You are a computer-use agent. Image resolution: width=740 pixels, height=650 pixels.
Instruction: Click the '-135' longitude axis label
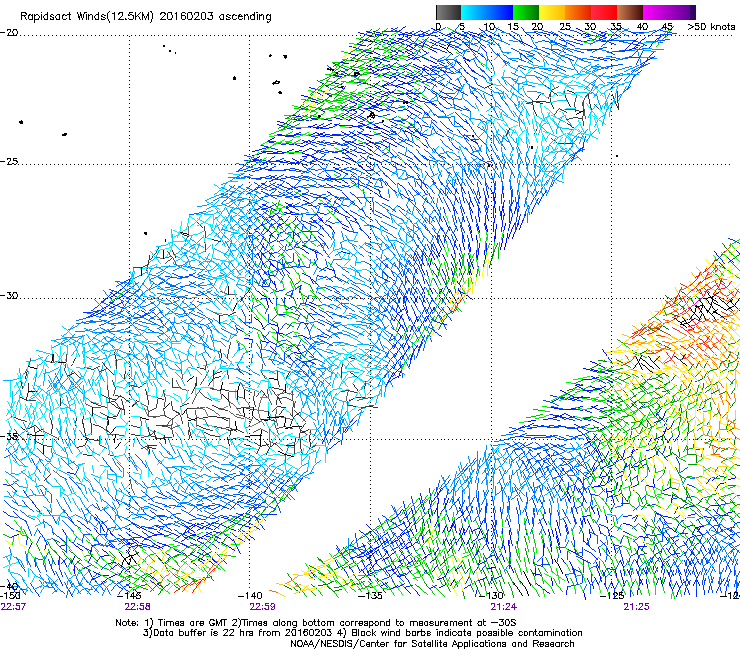[370, 595]
